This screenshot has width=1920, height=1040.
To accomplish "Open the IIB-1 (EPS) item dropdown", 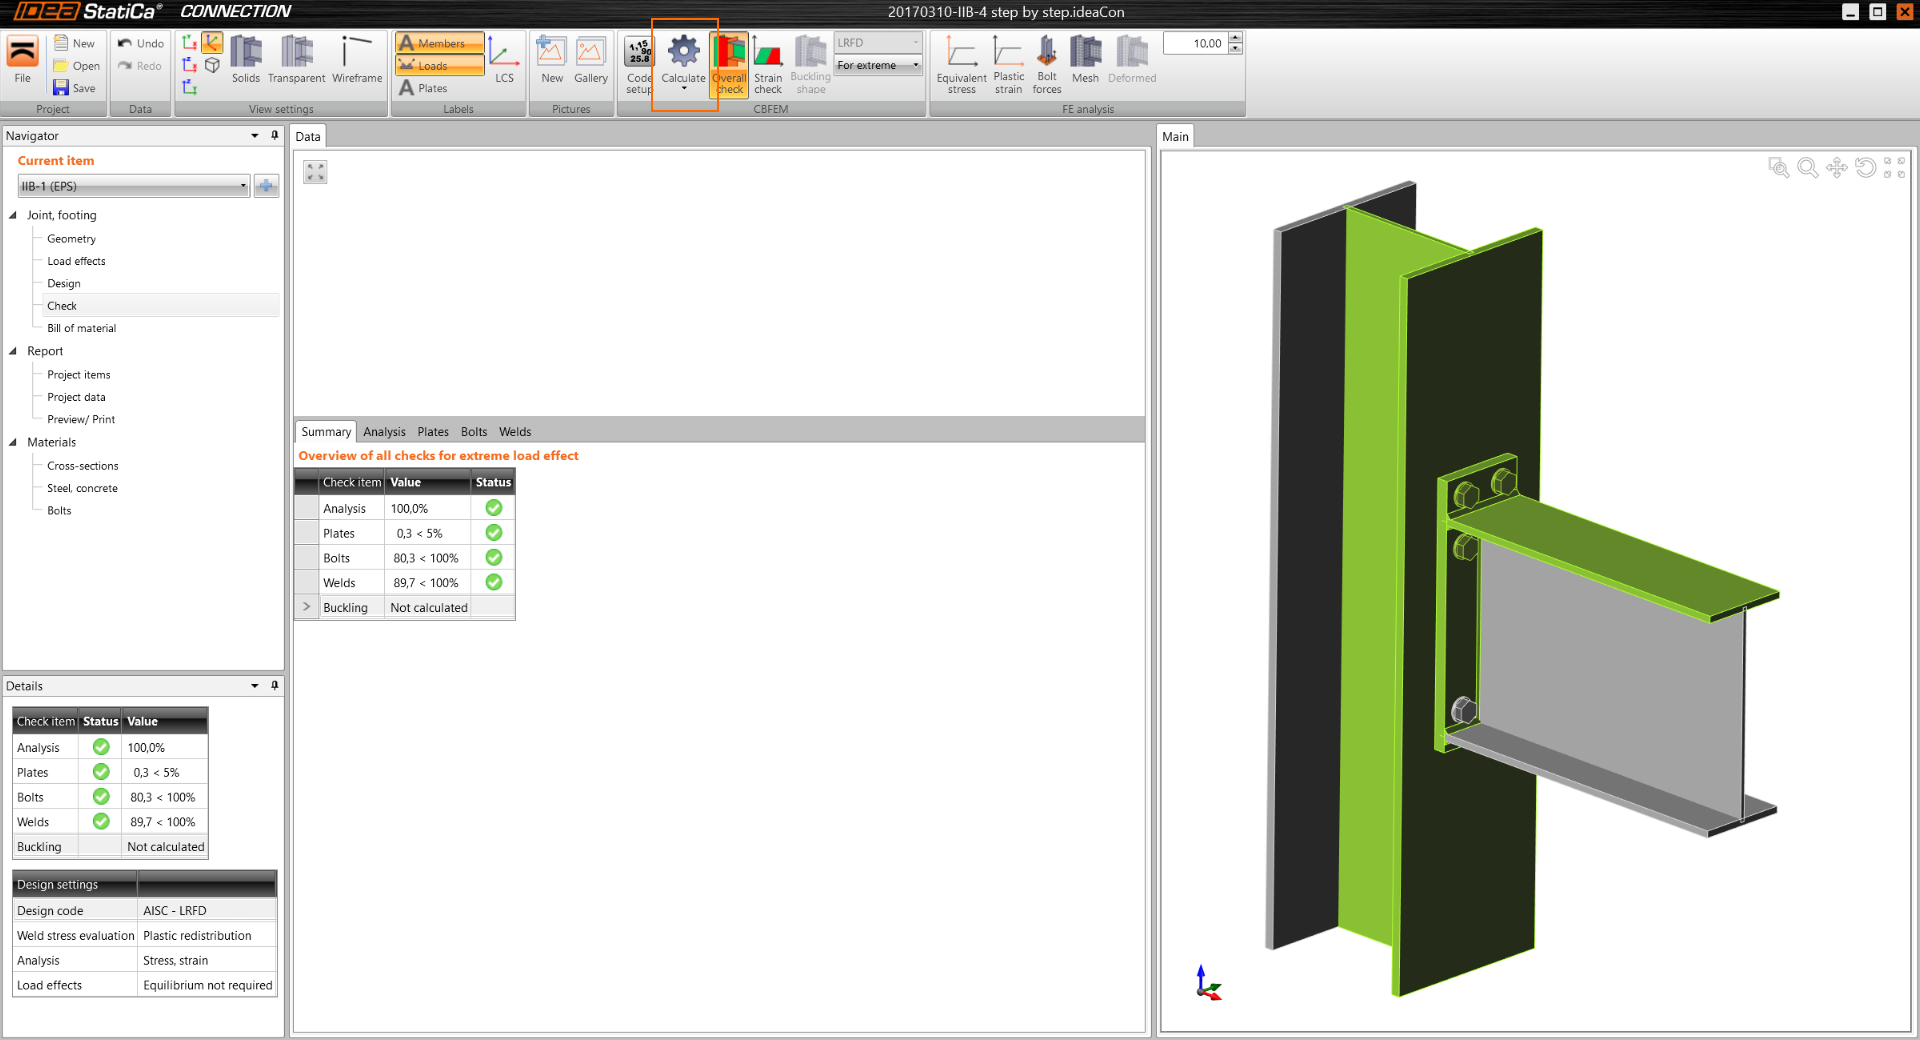I will click(x=242, y=186).
